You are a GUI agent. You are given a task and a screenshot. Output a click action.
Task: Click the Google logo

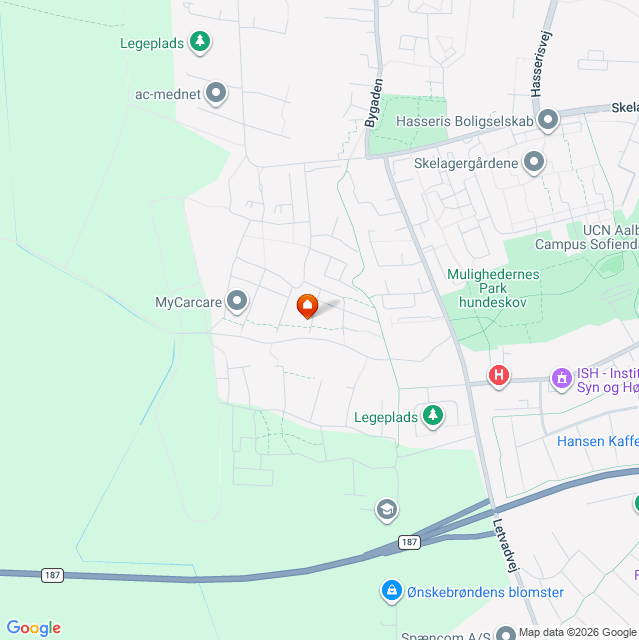pos(34,628)
